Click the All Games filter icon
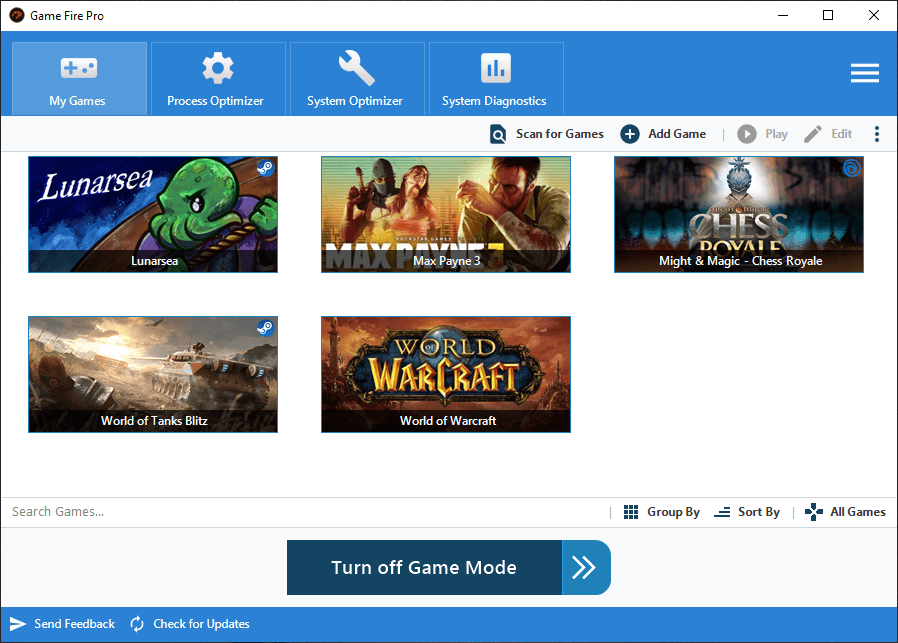The width and height of the screenshot is (898, 643). [814, 512]
